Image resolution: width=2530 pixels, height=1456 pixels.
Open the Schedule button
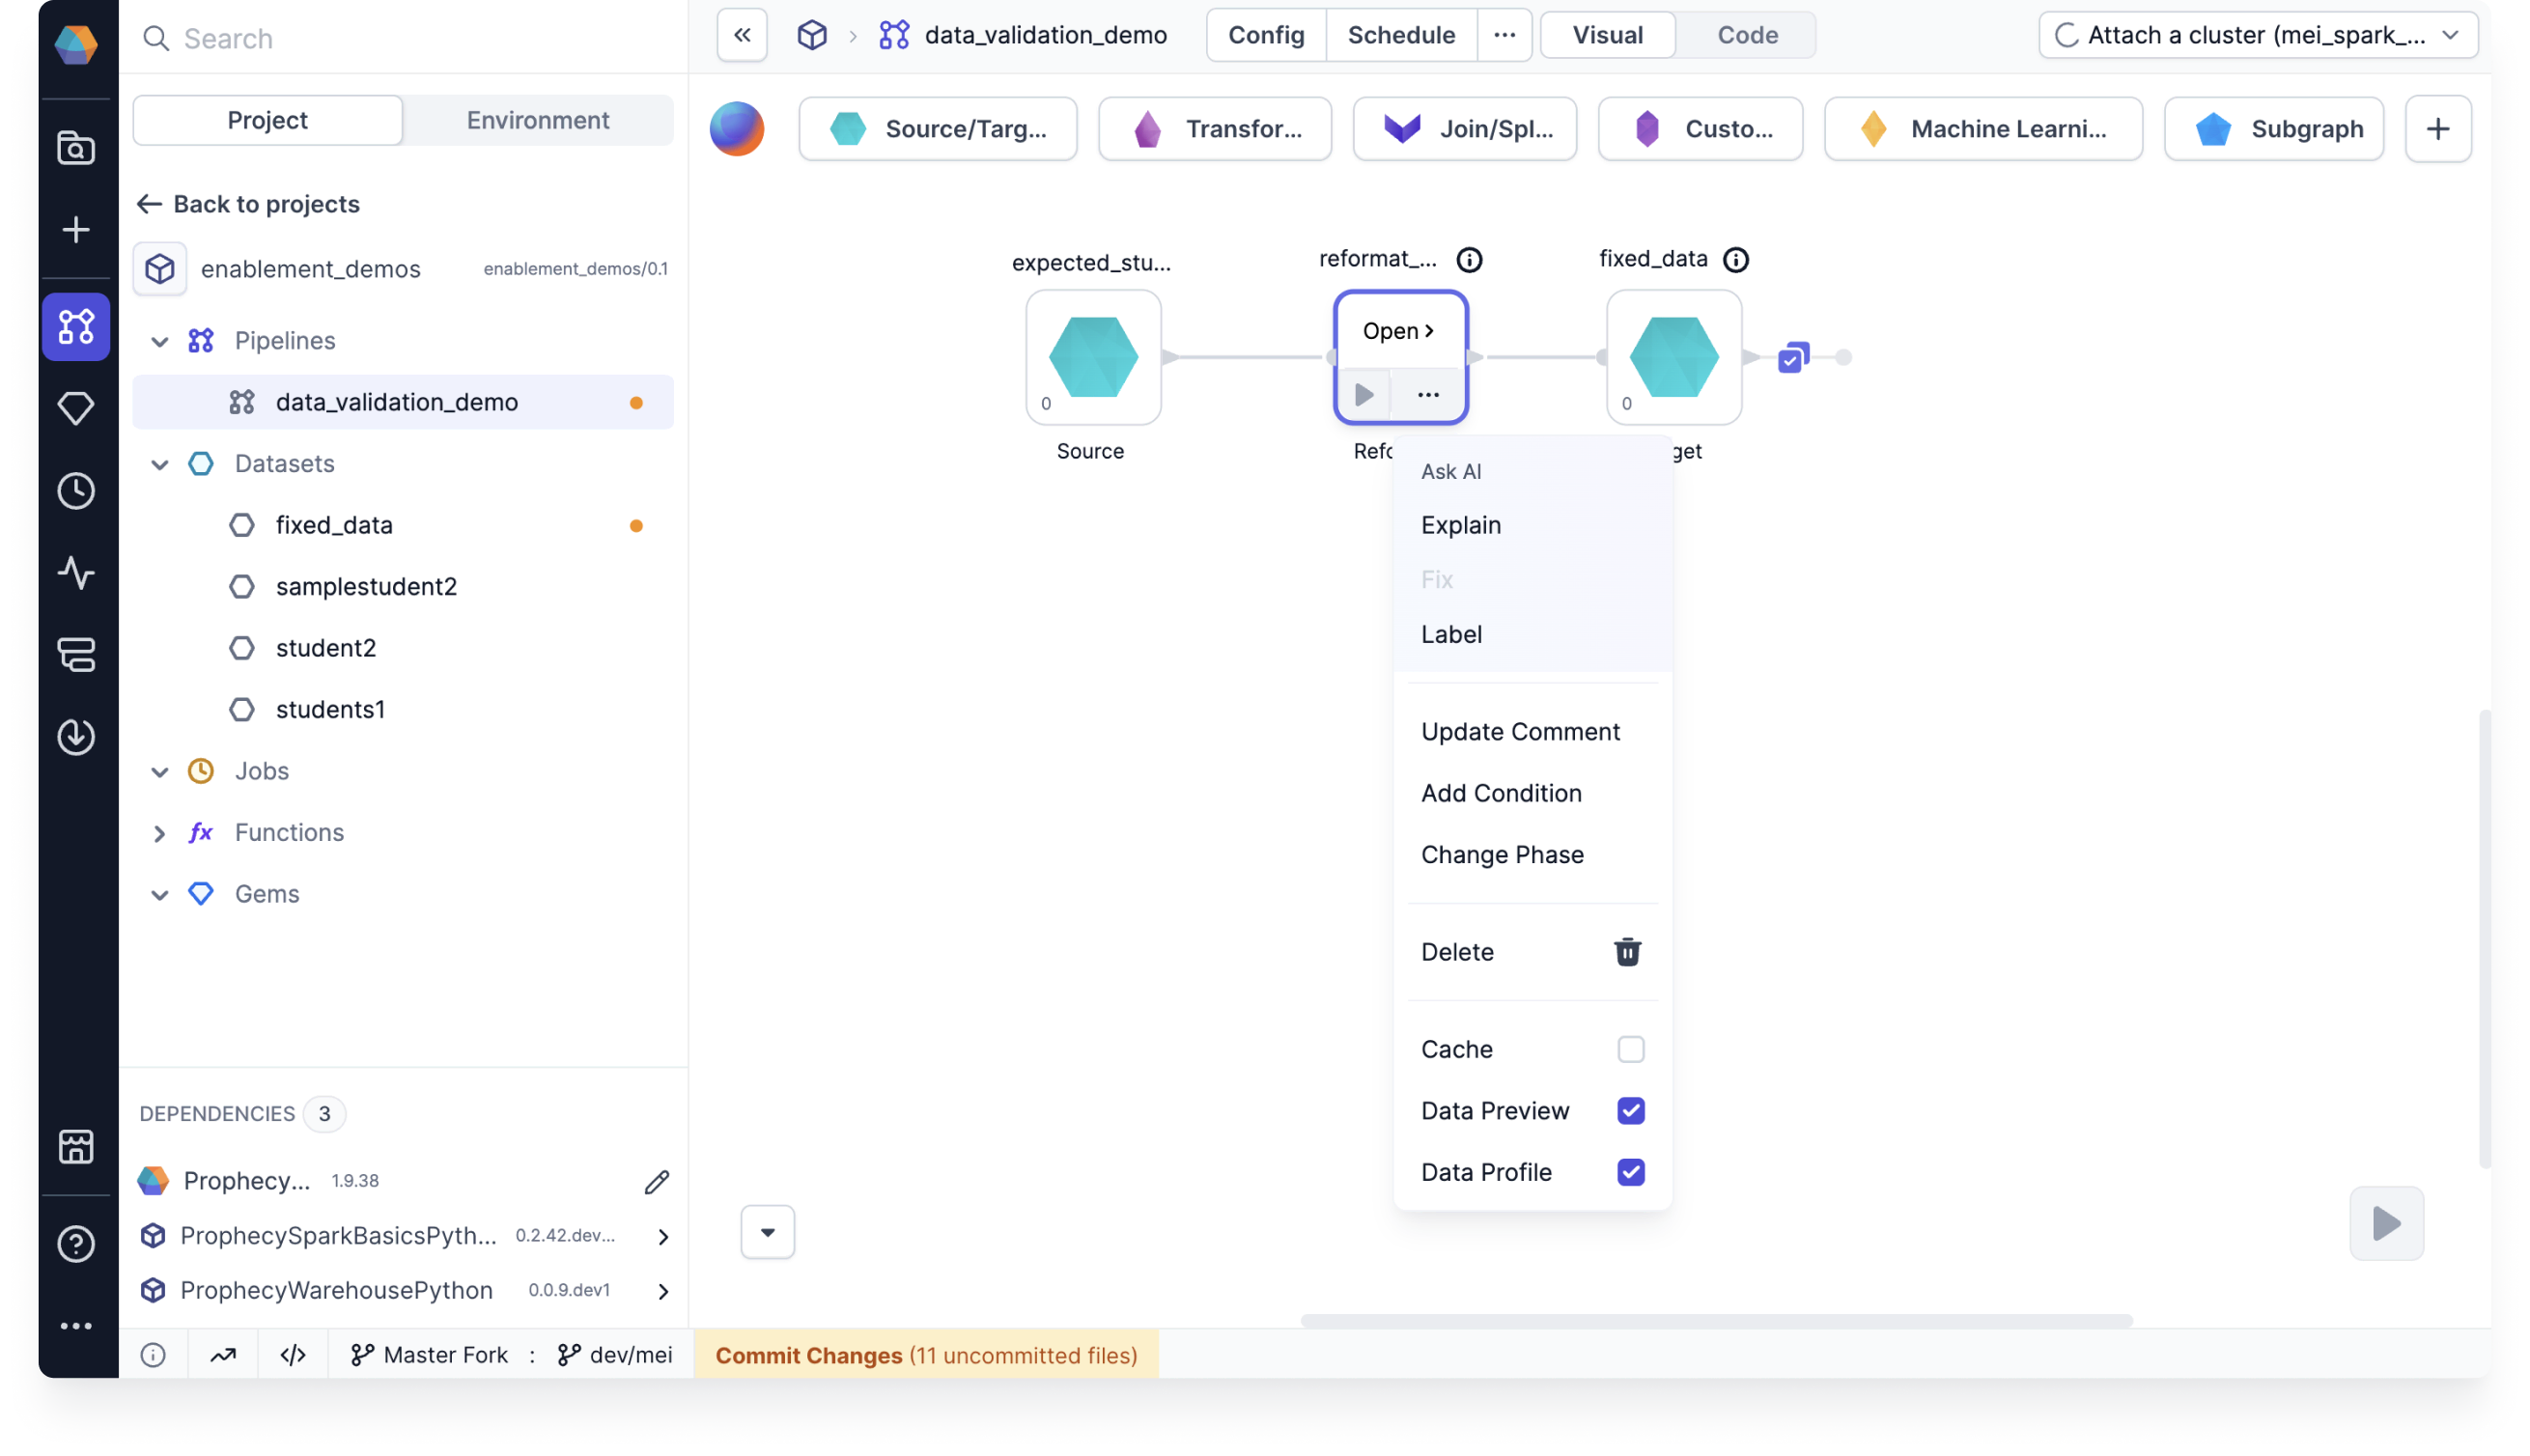pos(1401,35)
